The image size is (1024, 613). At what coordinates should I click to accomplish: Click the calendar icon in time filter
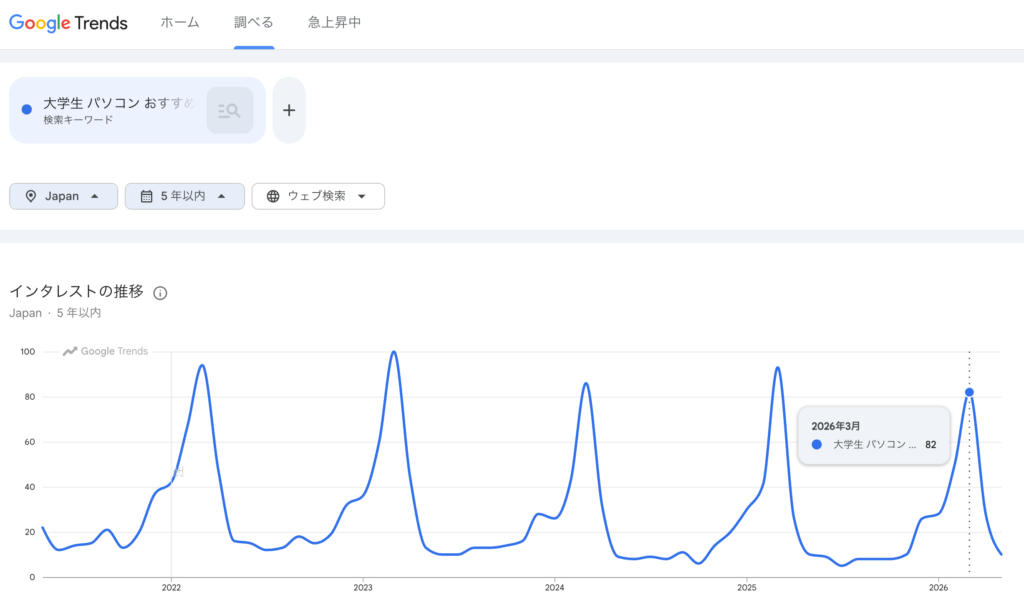pos(146,196)
